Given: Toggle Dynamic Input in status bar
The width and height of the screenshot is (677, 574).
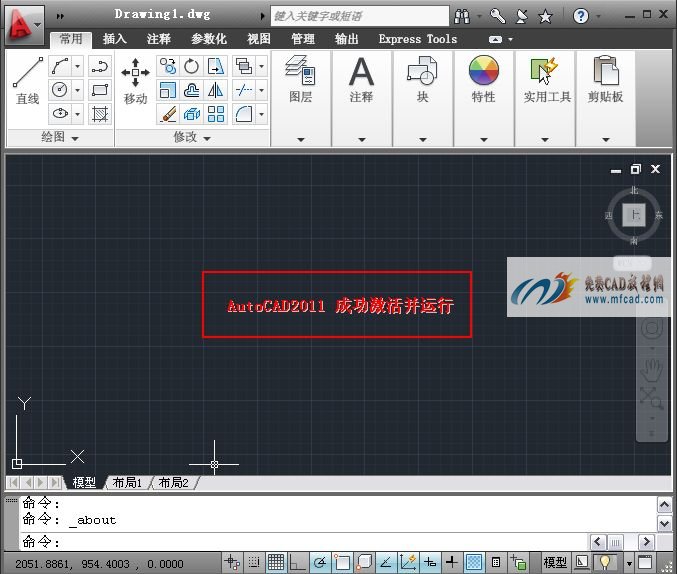Looking at the screenshot, I should click(x=430, y=562).
